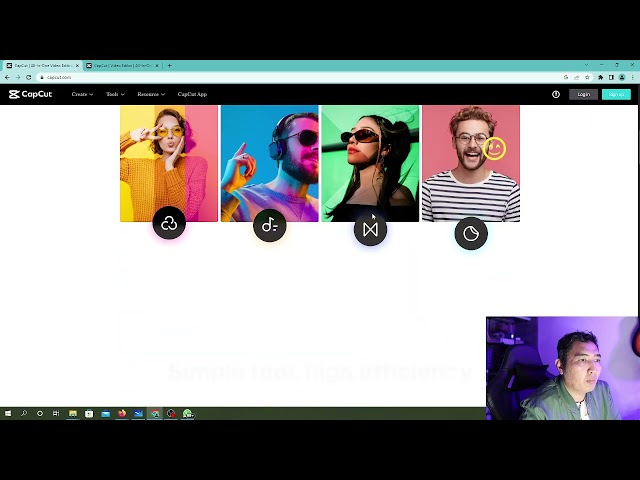Open the download icon beside Login
640x480 pixels.
[x=556, y=94]
